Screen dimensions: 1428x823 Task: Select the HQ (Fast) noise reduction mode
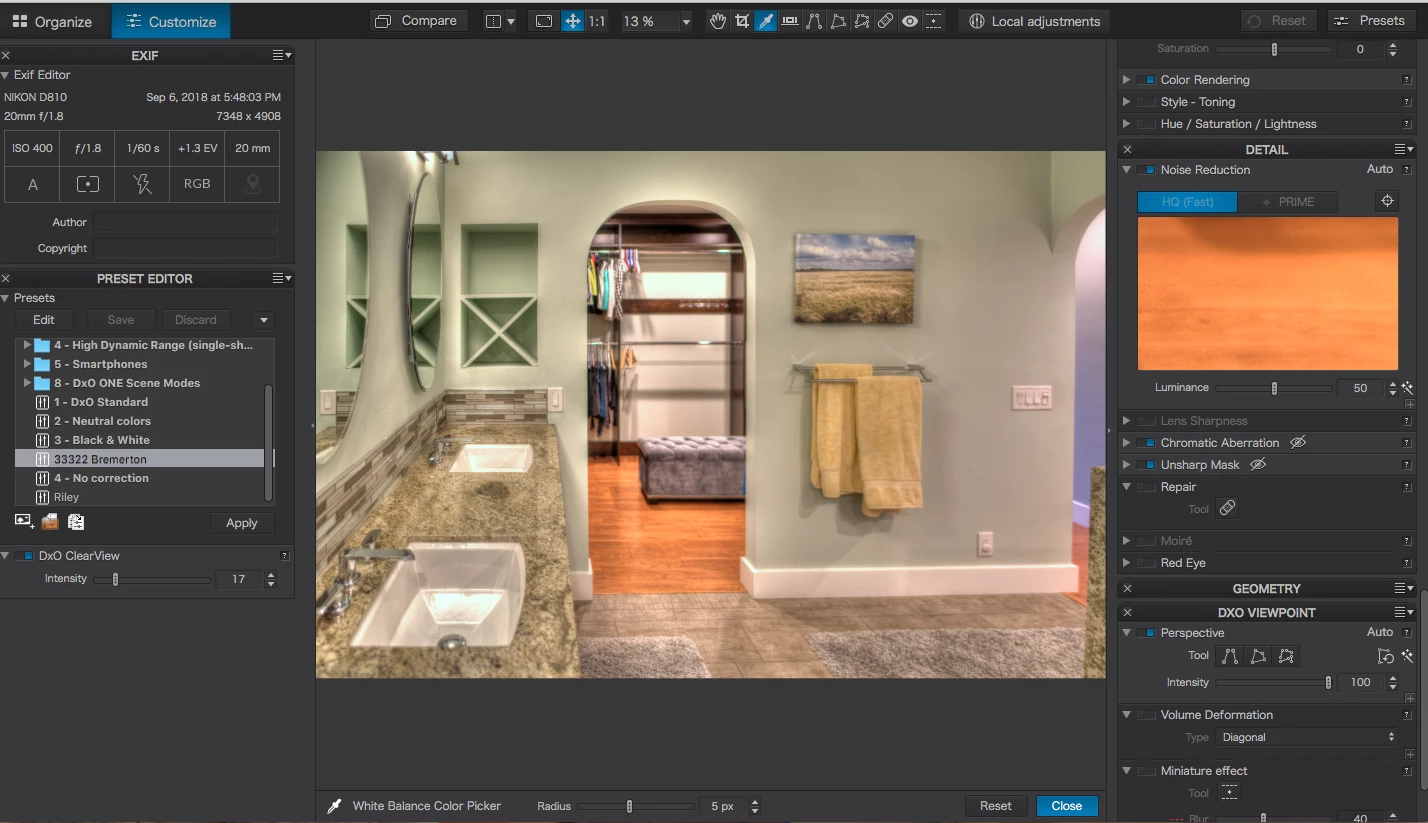click(1187, 202)
